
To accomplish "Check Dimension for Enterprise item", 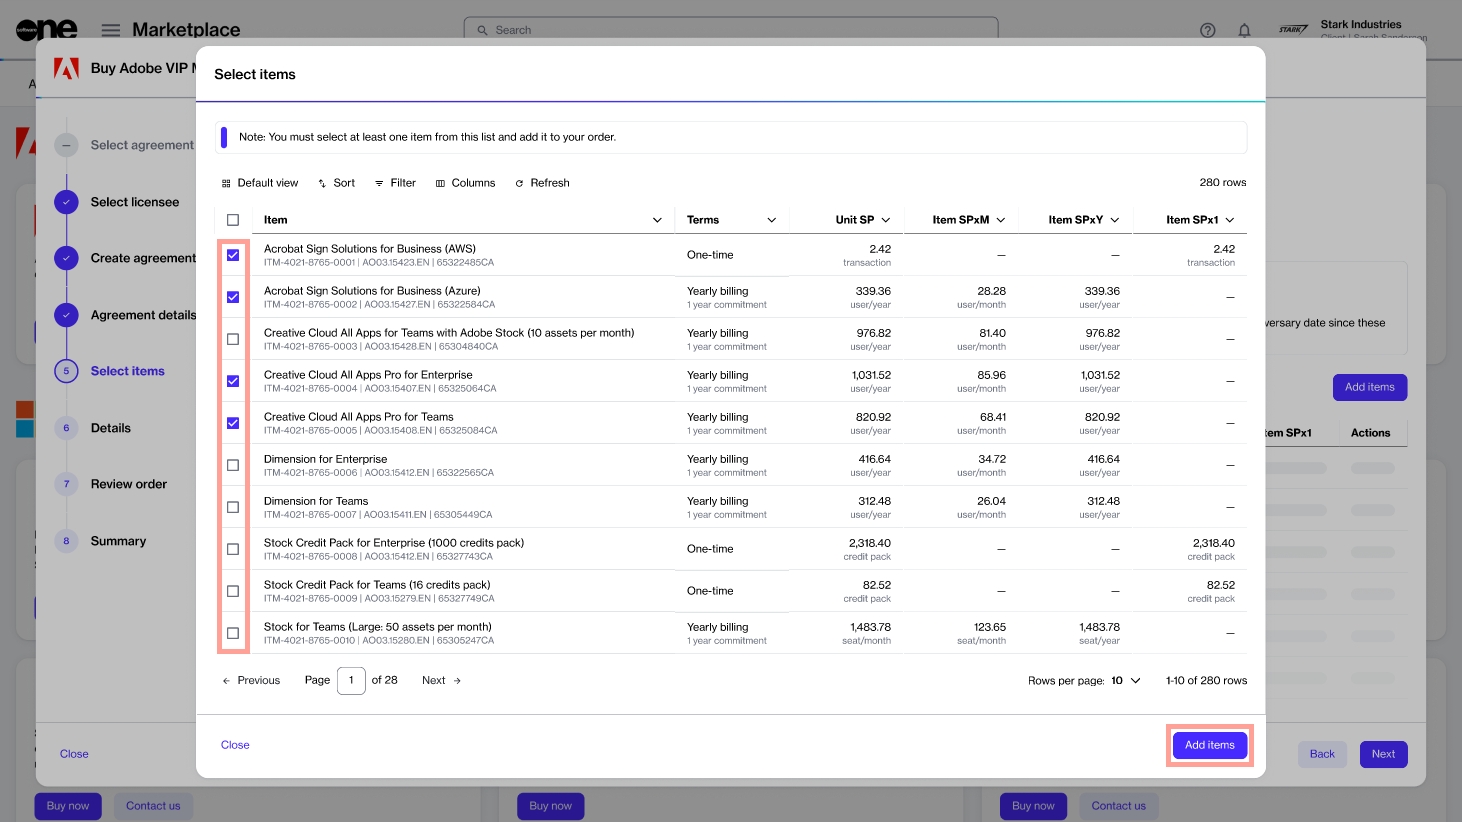I will [x=233, y=465].
